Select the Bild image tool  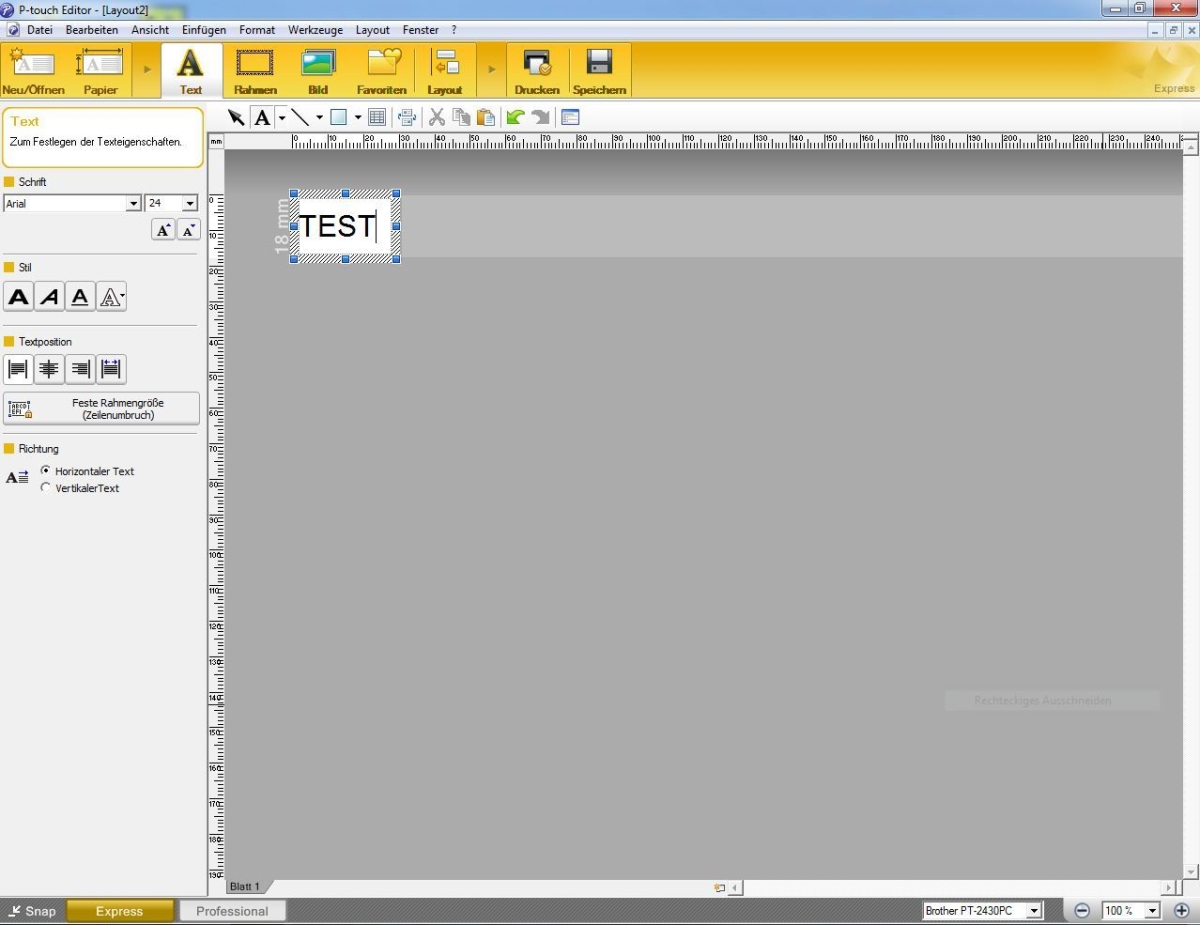click(x=318, y=64)
